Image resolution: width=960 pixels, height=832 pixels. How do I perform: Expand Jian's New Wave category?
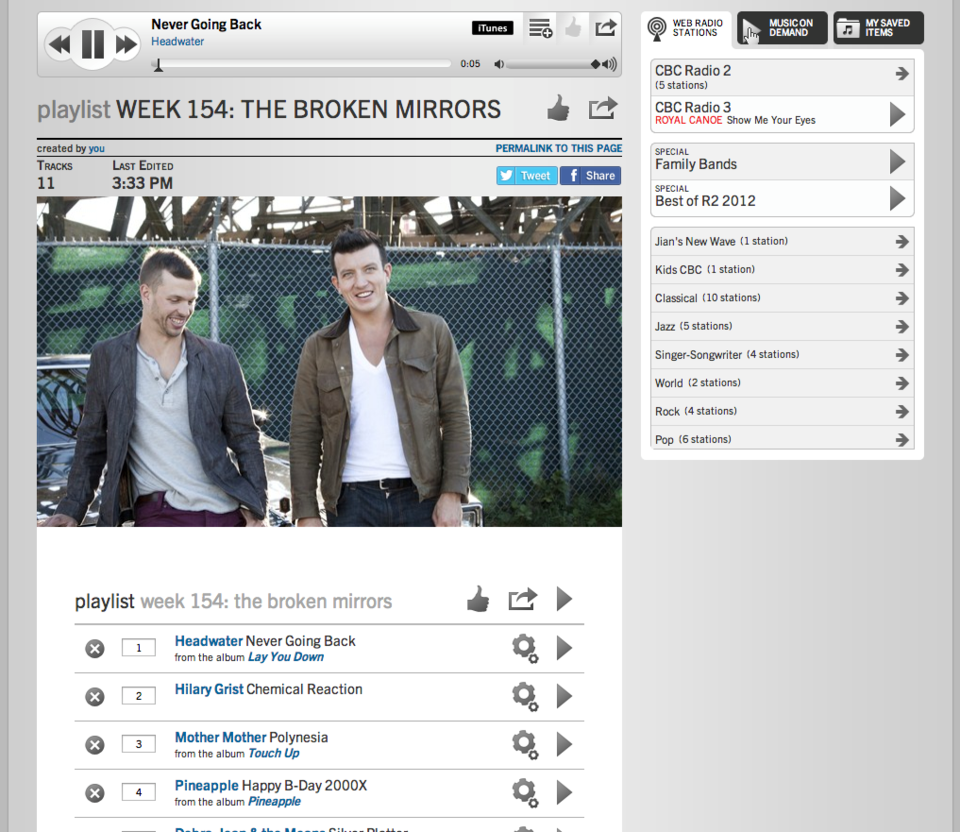point(782,241)
